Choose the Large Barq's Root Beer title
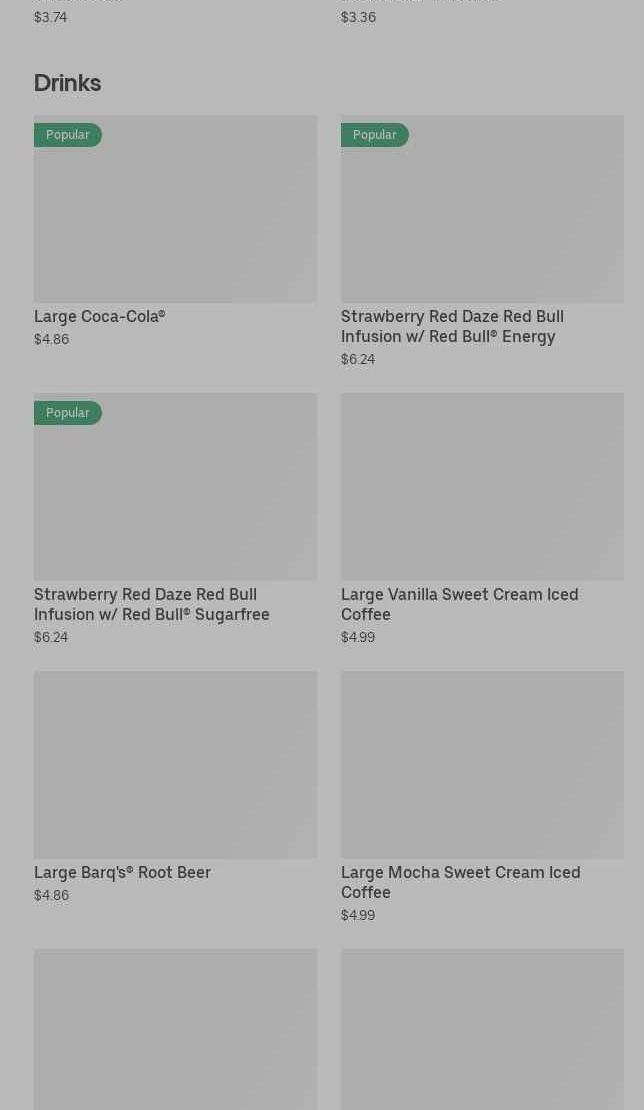 [122, 872]
